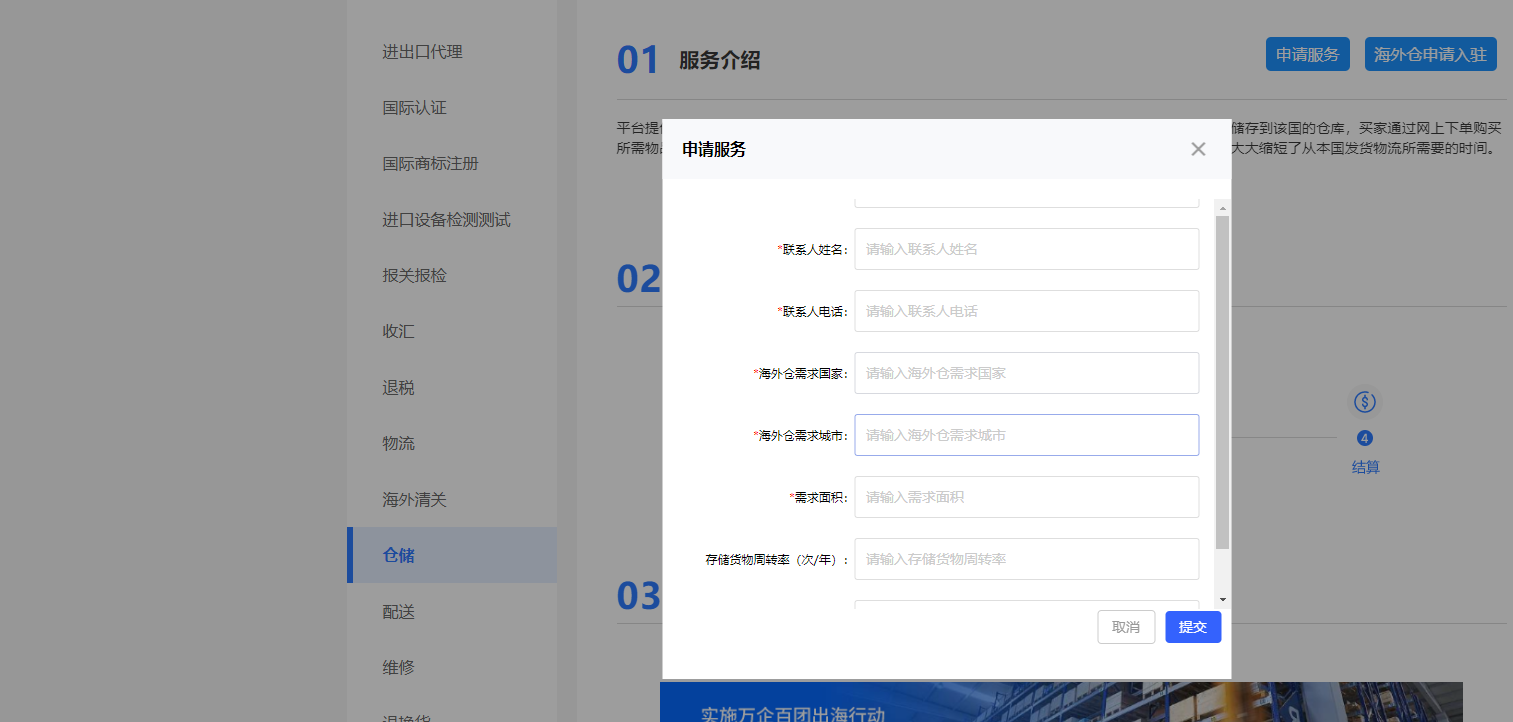Click the 申请服务 button at page top
Image resolution: width=1513 pixels, height=722 pixels.
(1307, 54)
